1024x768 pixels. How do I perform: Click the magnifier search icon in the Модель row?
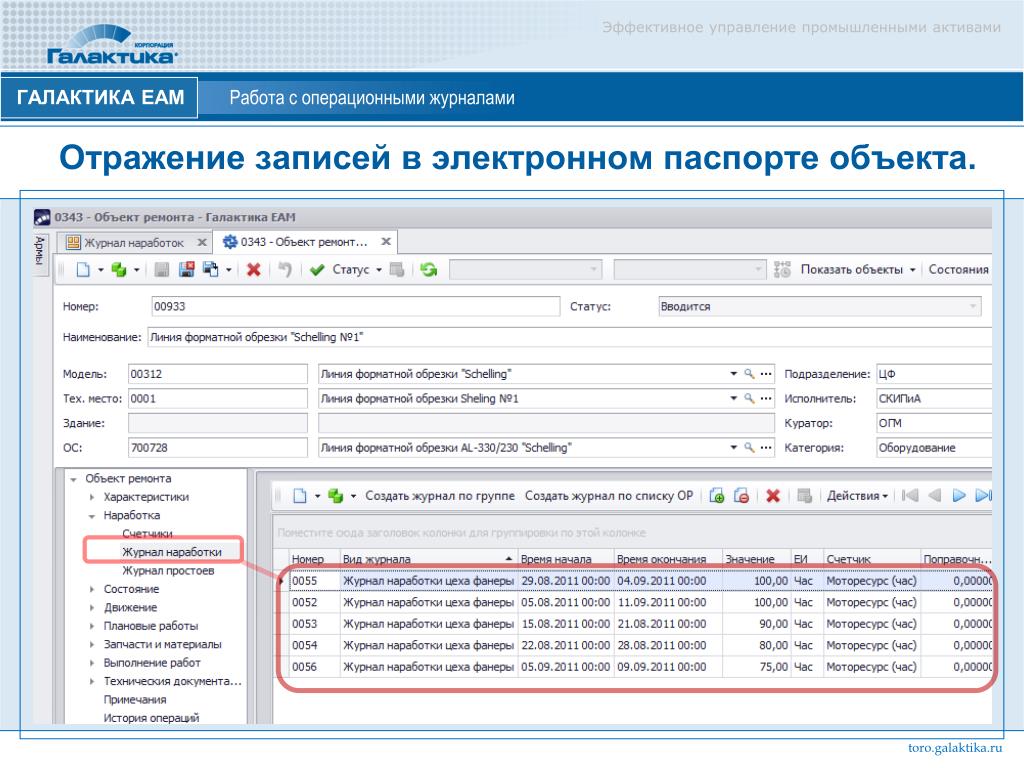point(749,374)
